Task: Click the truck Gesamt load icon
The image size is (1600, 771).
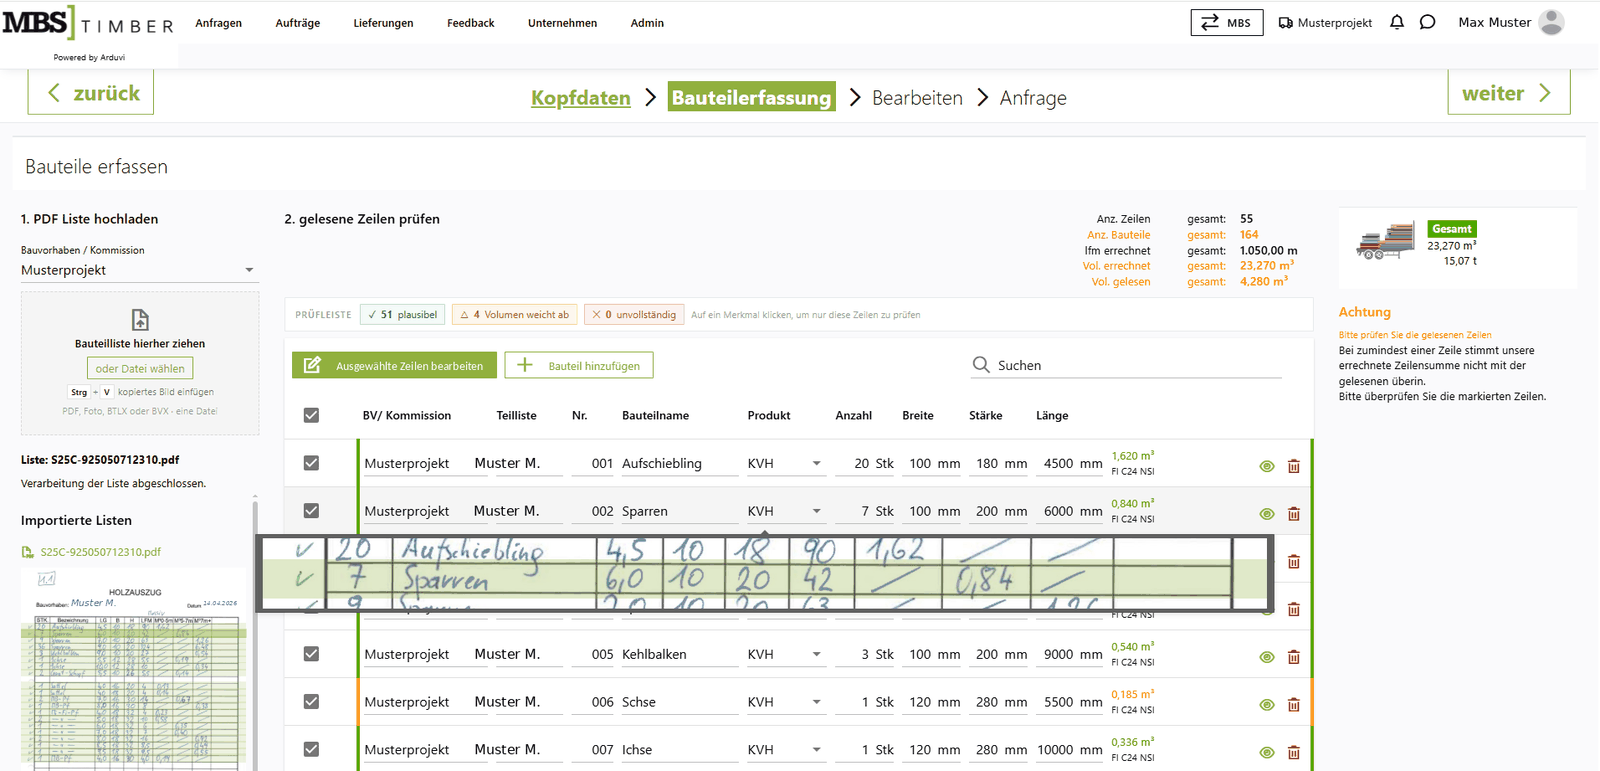Action: (x=1386, y=241)
